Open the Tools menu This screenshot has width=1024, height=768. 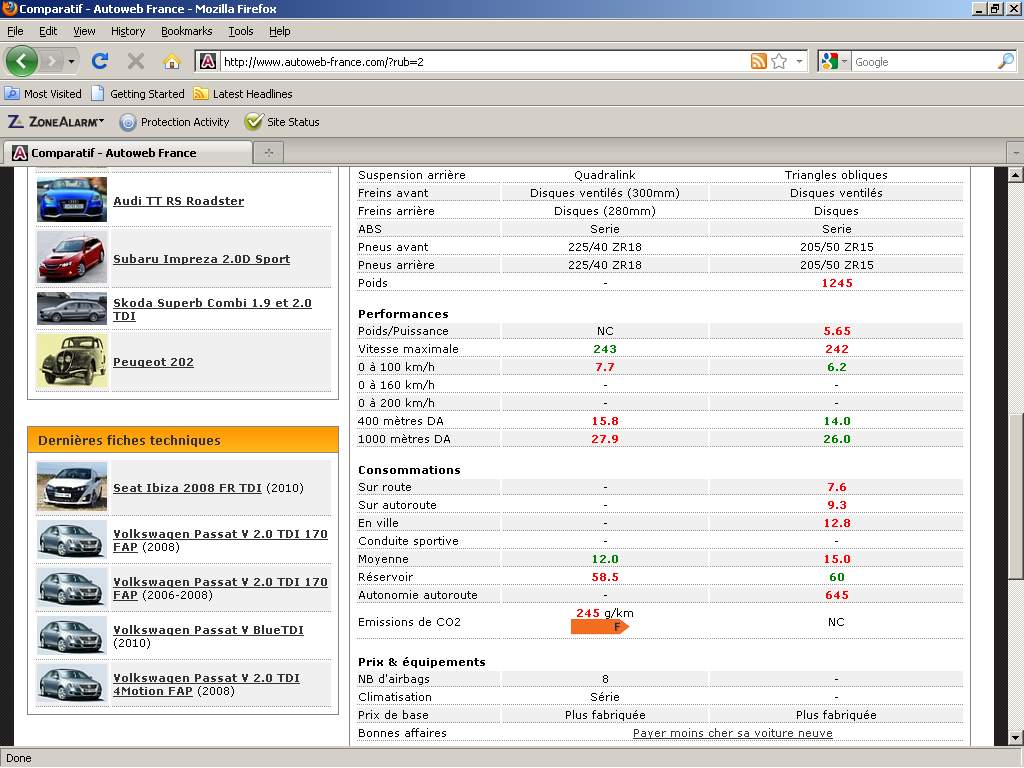(x=240, y=31)
